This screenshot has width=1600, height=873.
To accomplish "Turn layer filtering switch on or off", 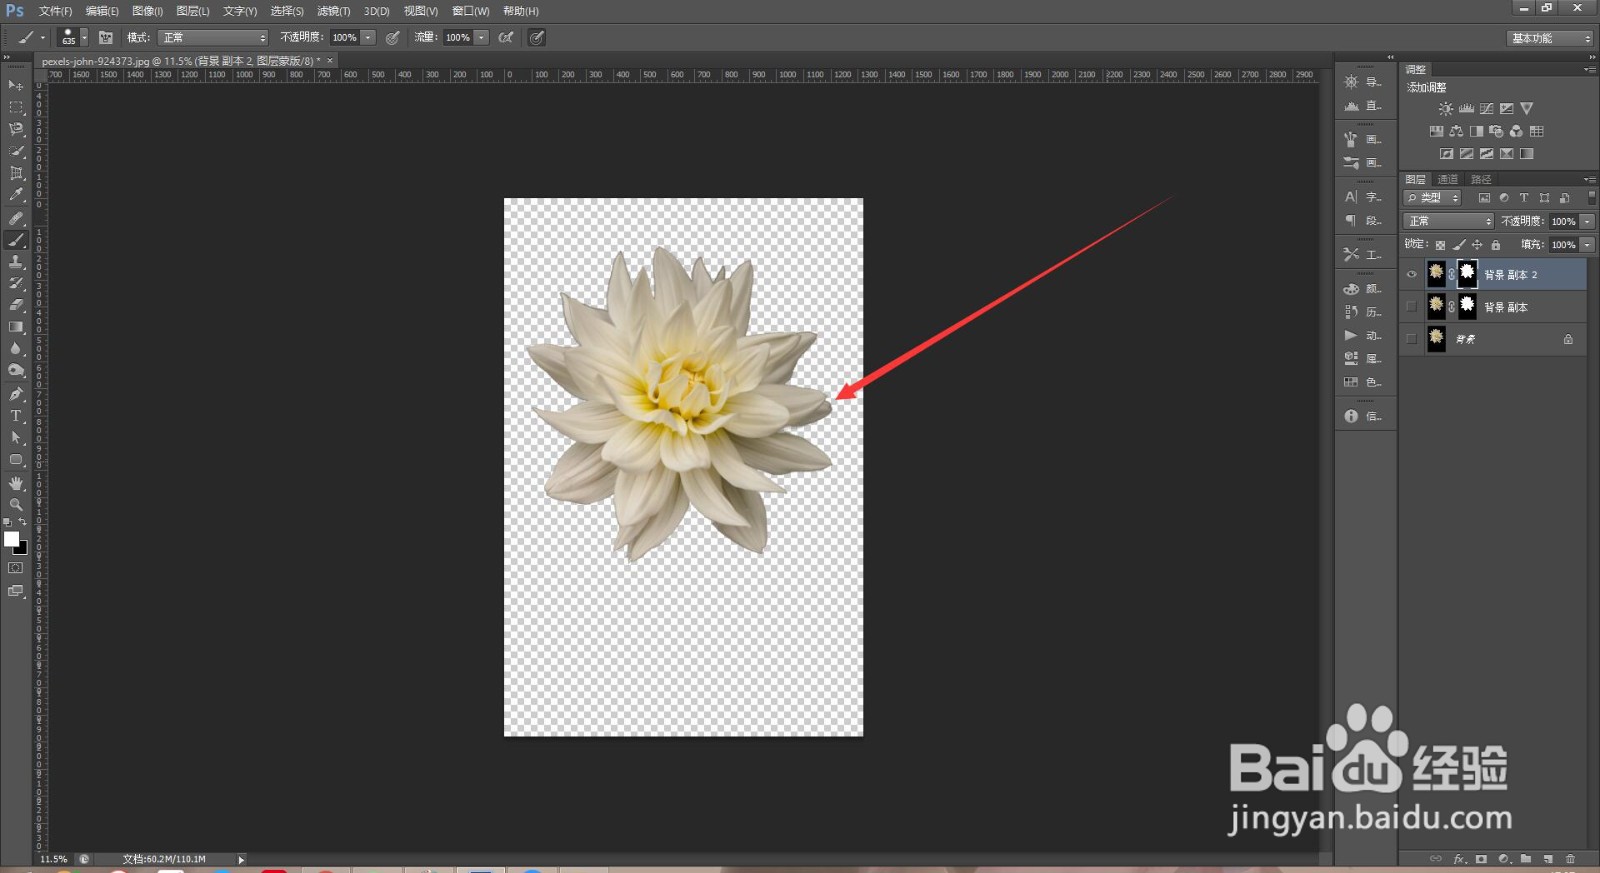I will click(1591, 197).
